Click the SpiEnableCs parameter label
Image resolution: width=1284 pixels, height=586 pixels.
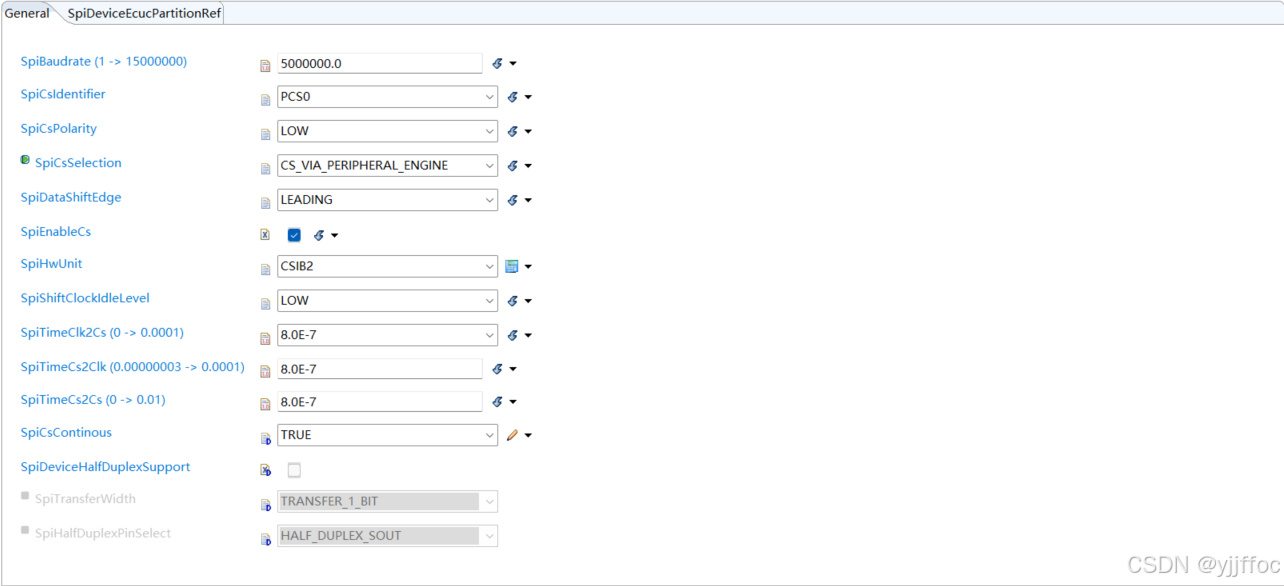[56, 231]
